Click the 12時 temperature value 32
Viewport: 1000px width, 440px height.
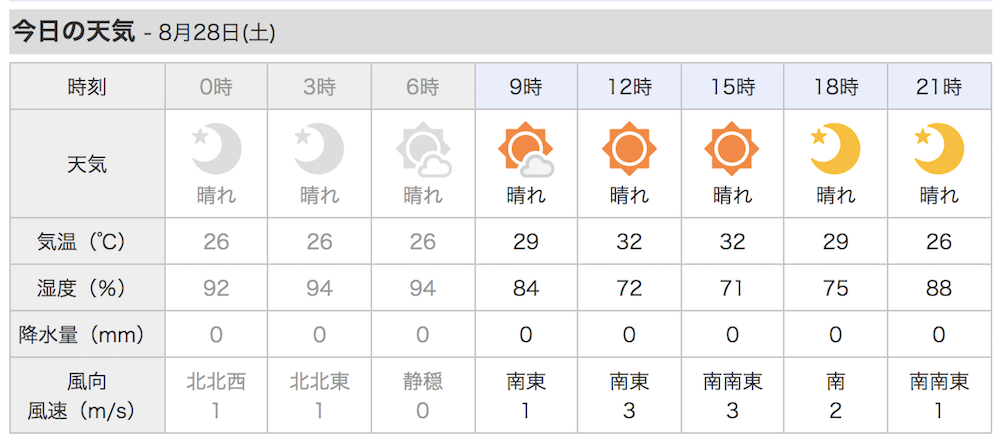click(629, 241)
